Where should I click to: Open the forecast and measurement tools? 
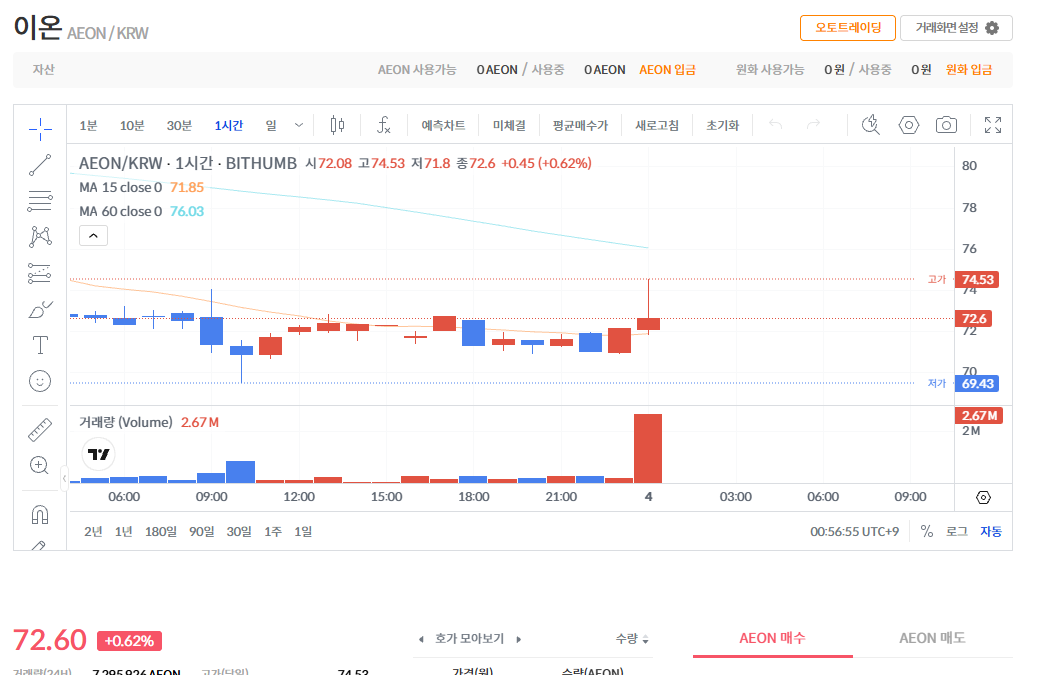pyautogui.click(x=40, y=273)
